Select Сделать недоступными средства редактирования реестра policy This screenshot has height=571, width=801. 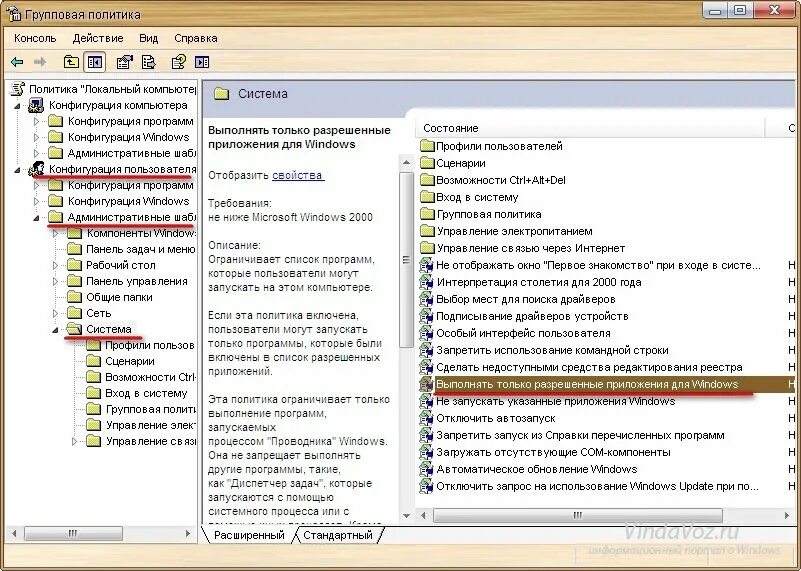pyautogui.click(x=589, y=367)
